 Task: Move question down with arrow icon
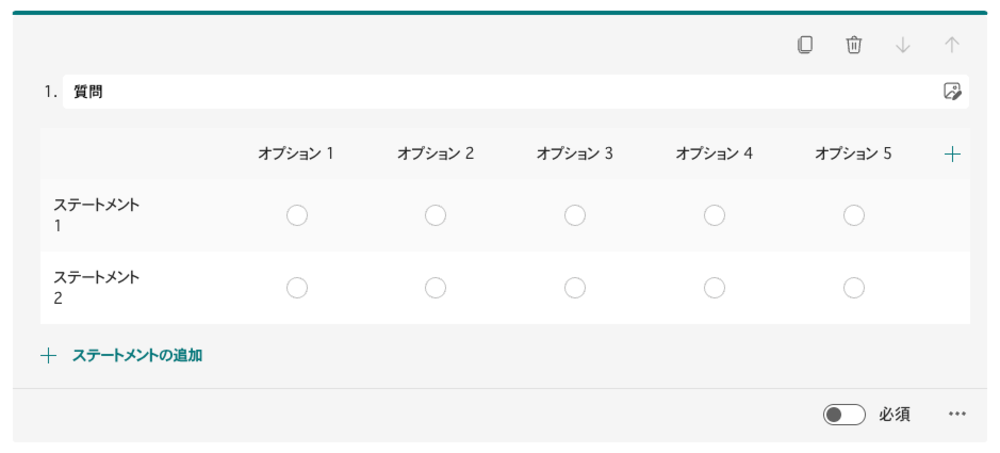[903, 45]
